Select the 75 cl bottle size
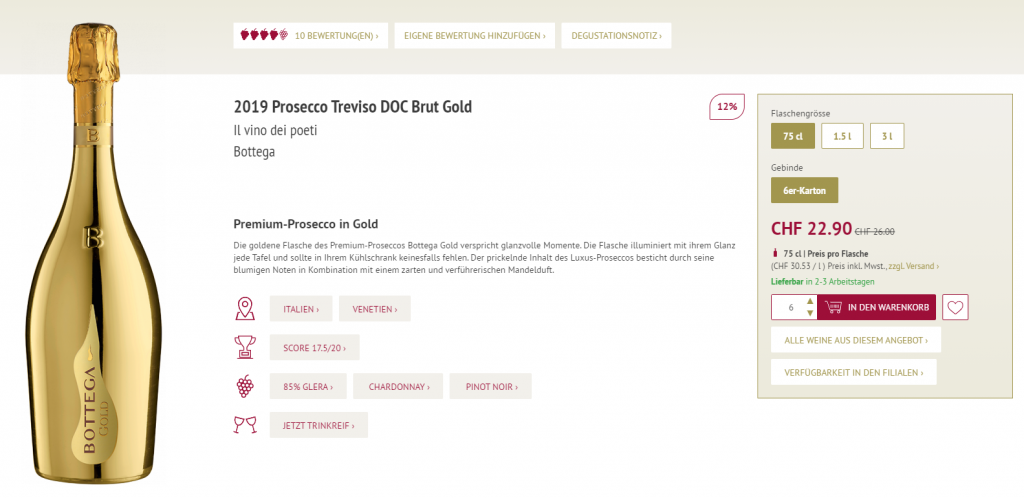1024x498 pixels. 793,136
